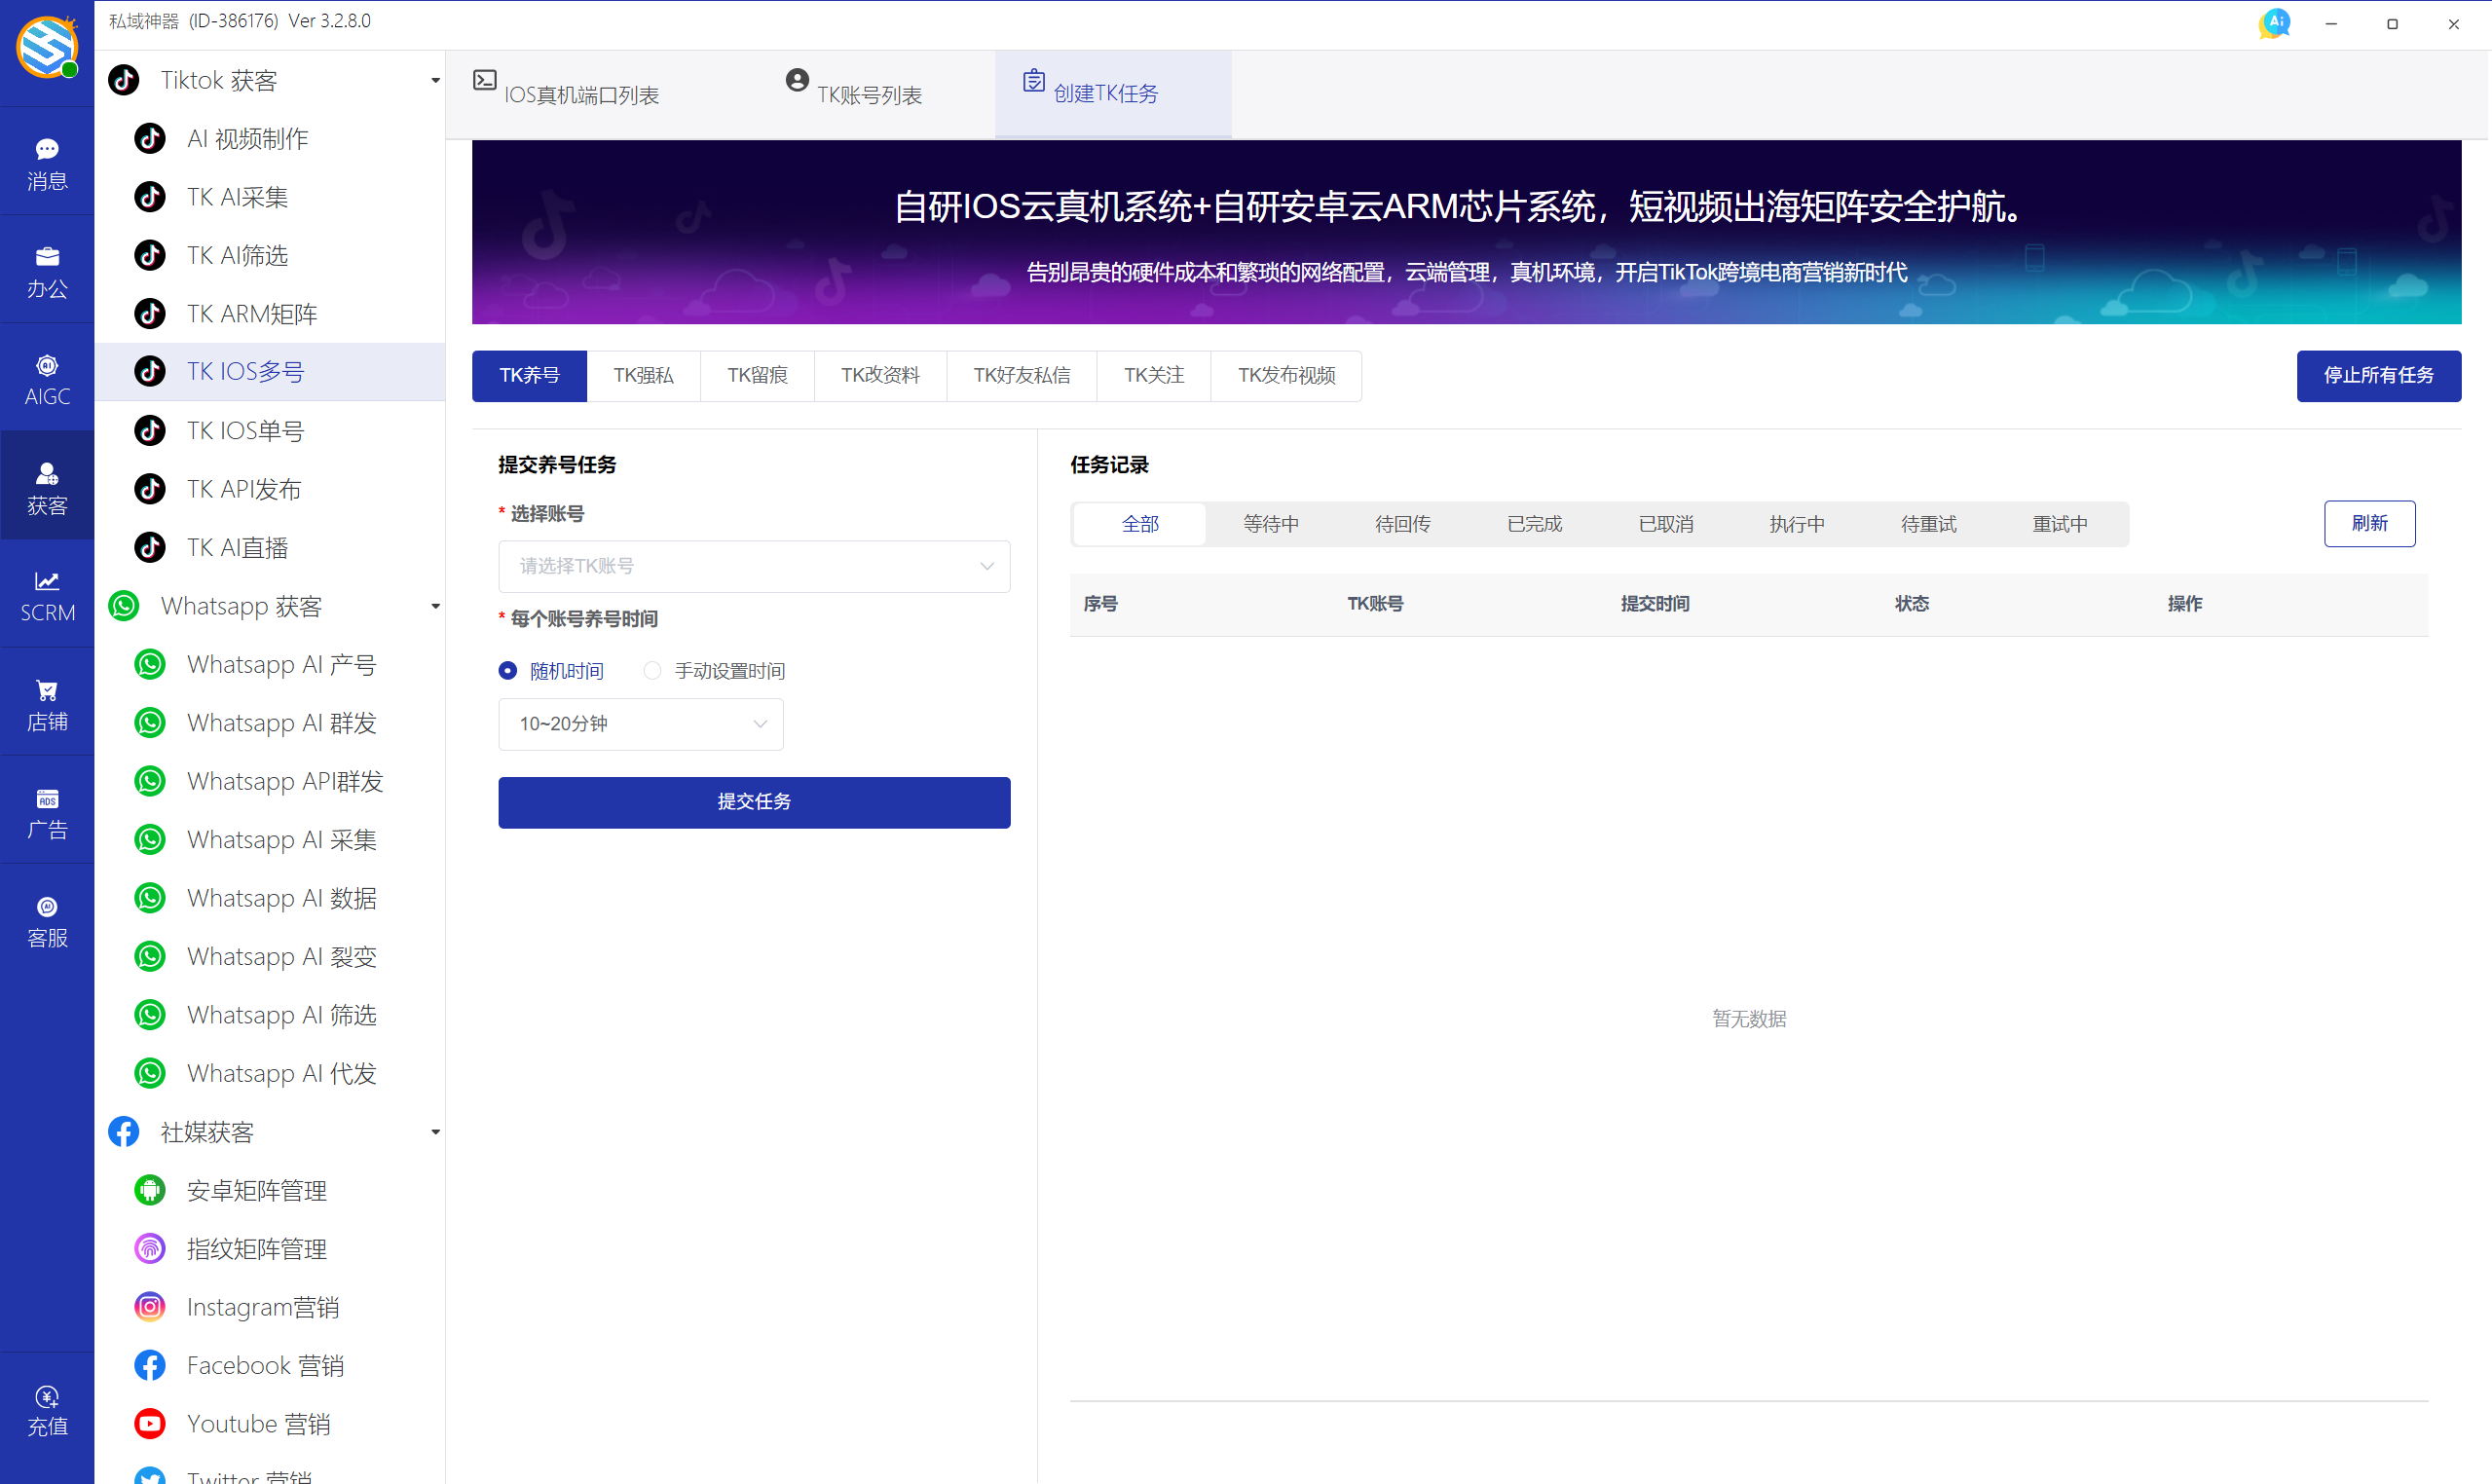Open the 请选择TK账号 dropdown
This screenshot has width=2492, height=1484.
[x=753, y=566]
